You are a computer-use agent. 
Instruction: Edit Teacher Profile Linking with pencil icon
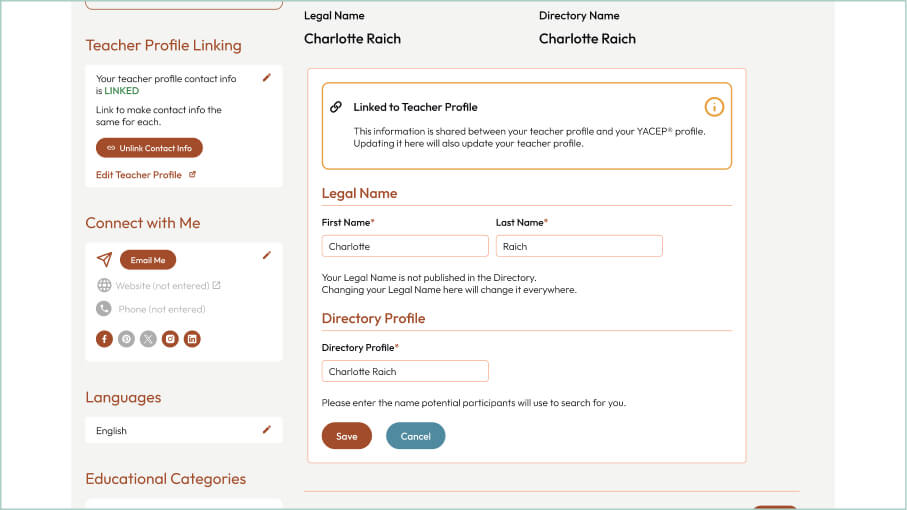point(266,77)
